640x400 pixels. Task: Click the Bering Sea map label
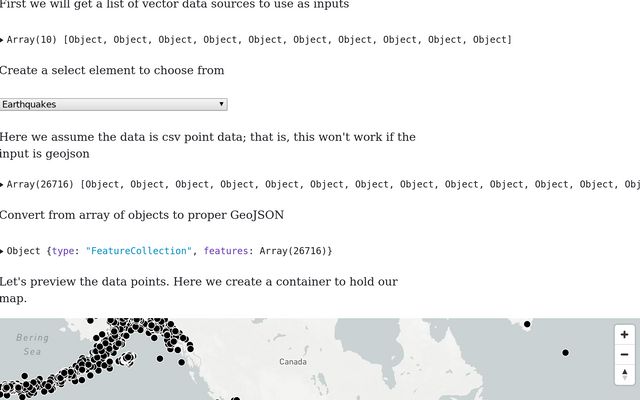(32, 344)
